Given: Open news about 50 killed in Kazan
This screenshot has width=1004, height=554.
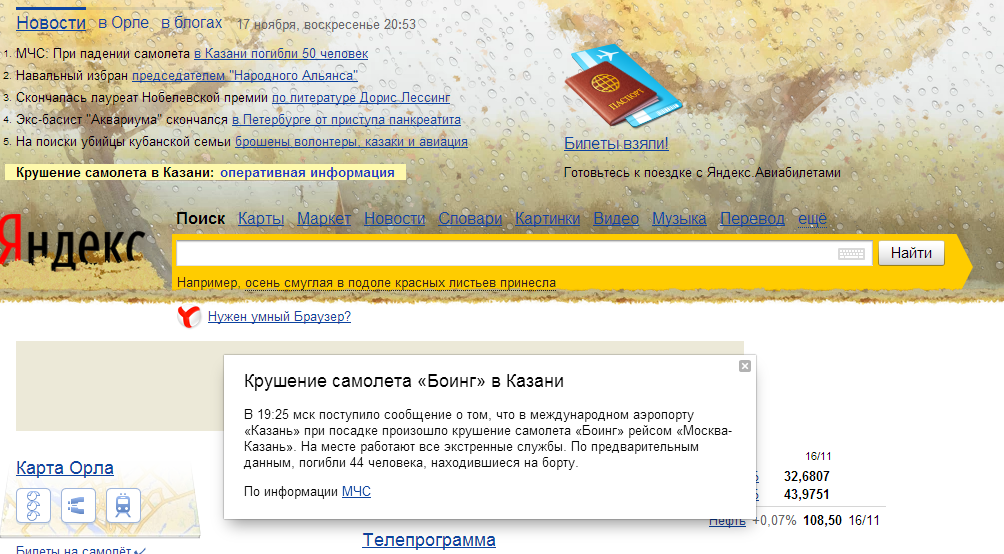Looking at the screenshot, I should [x=281, y=54].
